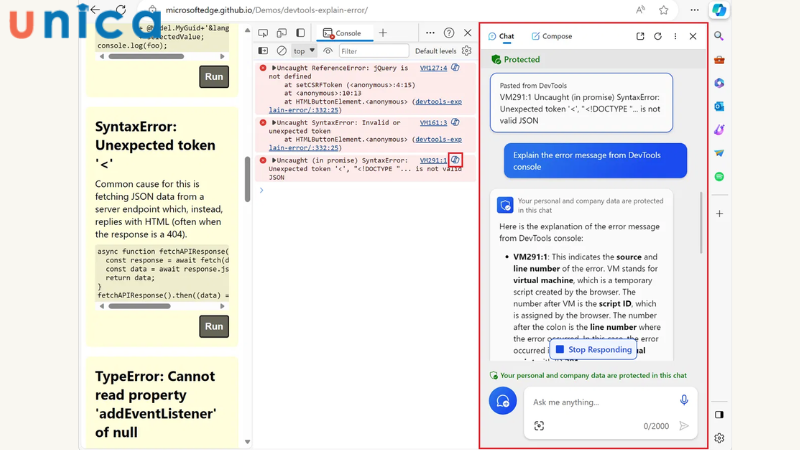Click the add screenshot icon in chat box
The height and width of the screenshot is (450, 800).
tap(539, 426)
